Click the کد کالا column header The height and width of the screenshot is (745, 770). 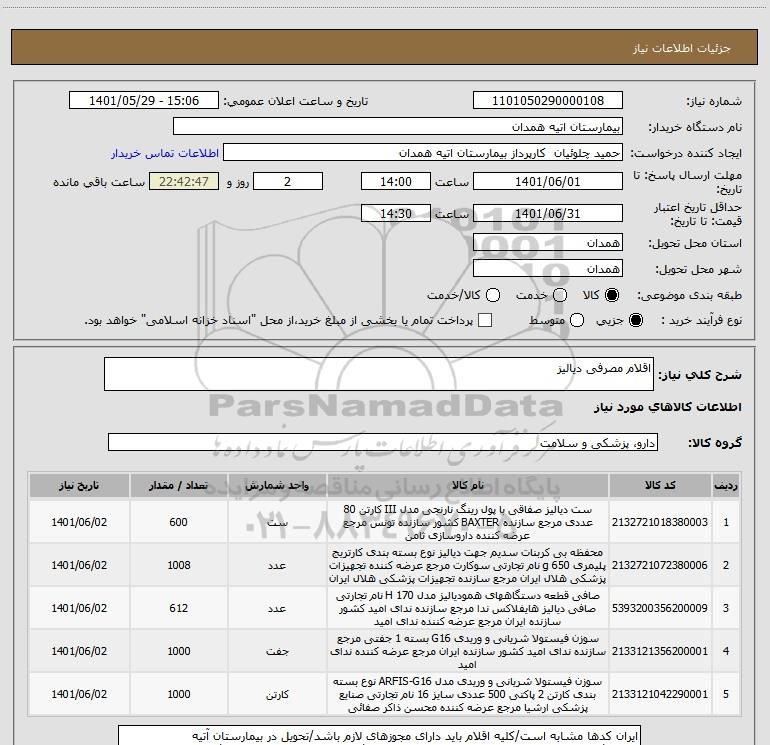point(660,485)
